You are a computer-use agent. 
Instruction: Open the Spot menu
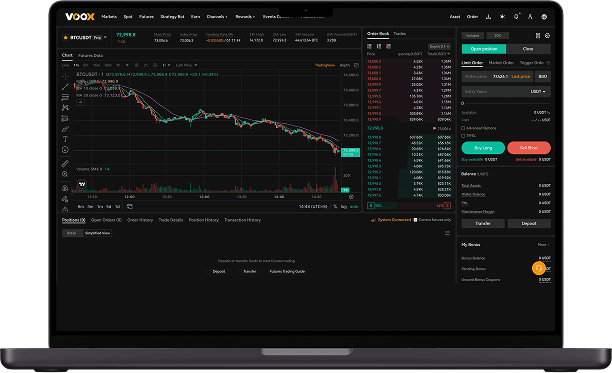tap(128, 17)
